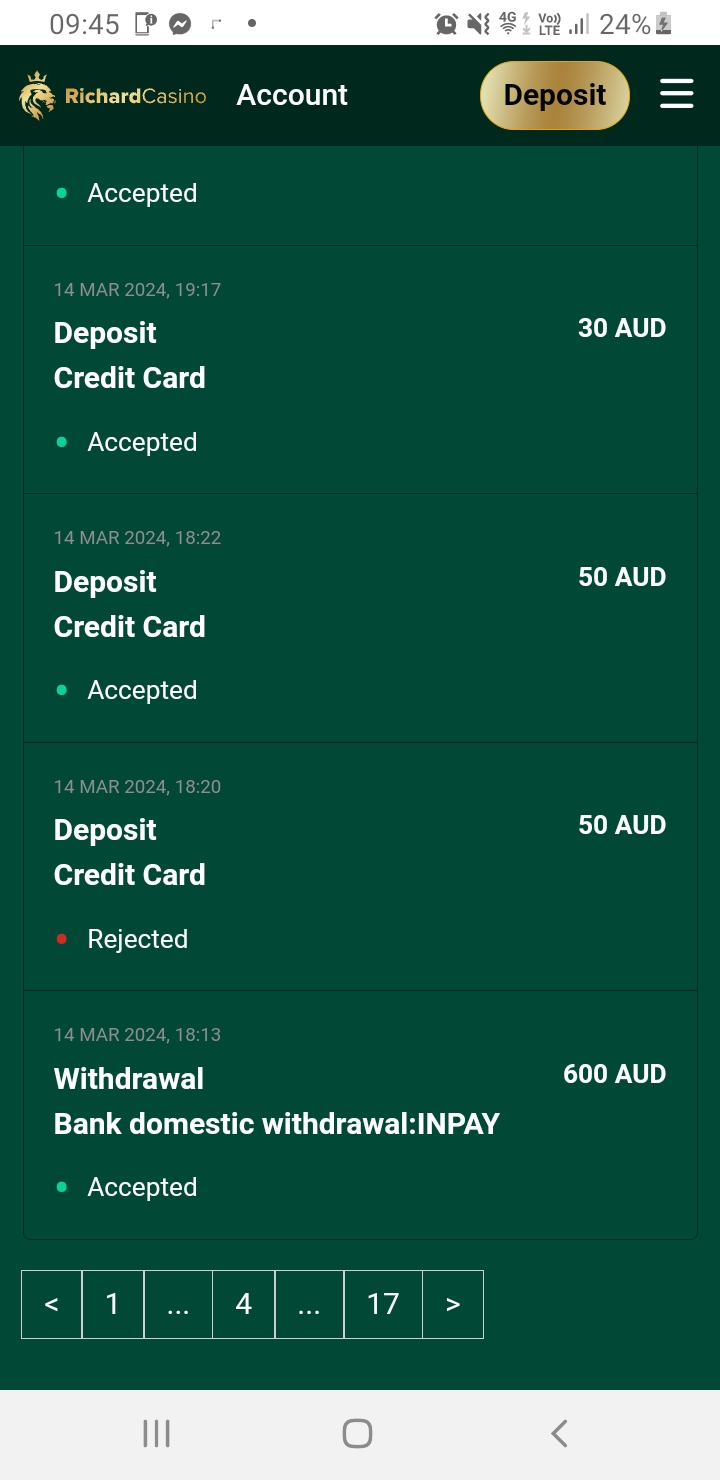Tap the alarm clock status icon
Screen dimensions: 720x1480
tap(446, 24)
